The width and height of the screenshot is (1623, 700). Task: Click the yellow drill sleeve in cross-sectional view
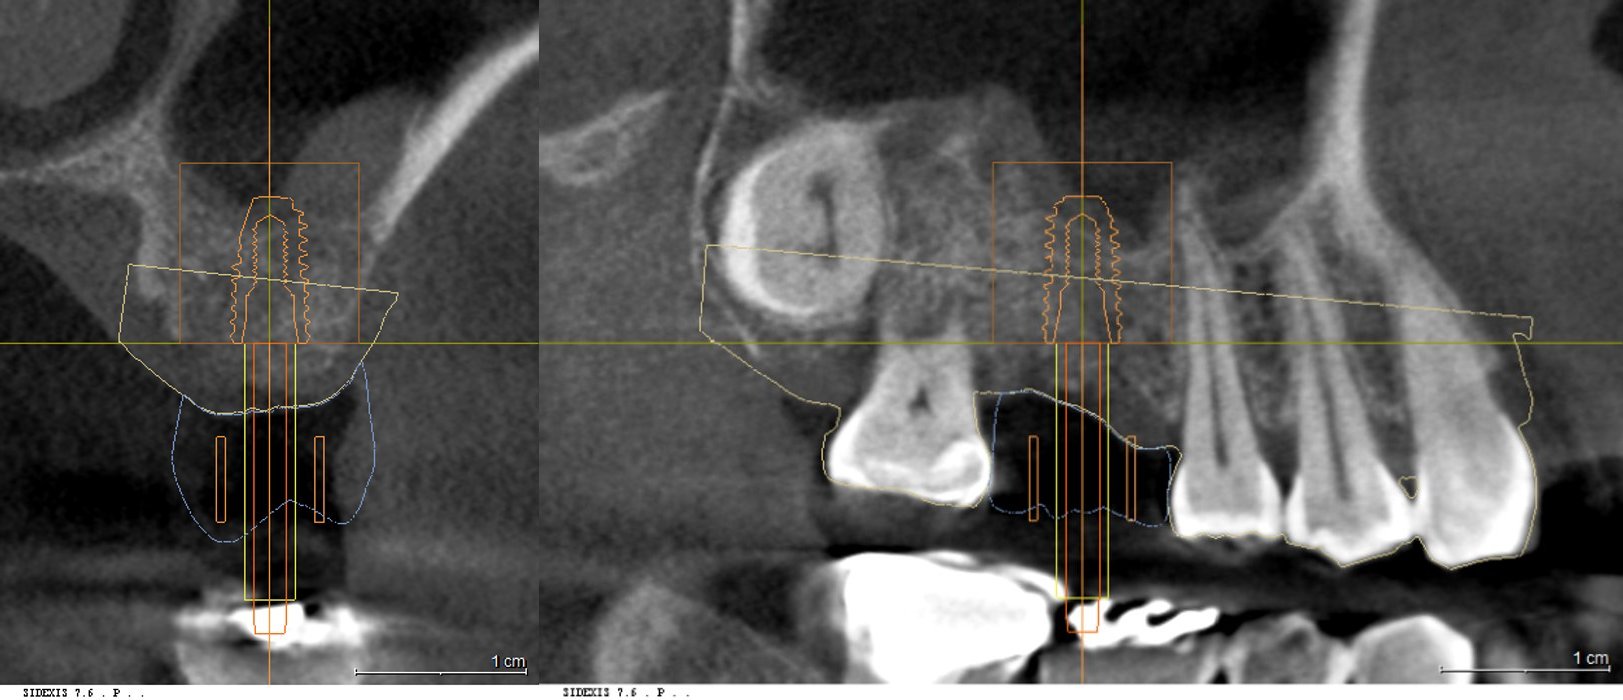(x=270, y=471)
